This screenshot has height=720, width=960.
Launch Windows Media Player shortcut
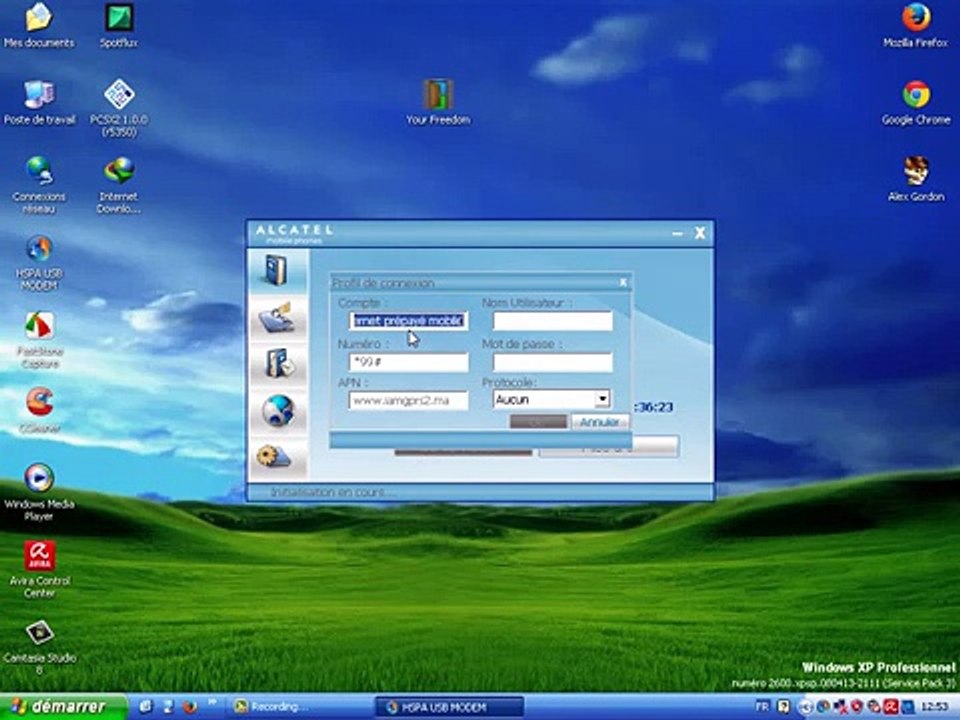pos(39,492)
